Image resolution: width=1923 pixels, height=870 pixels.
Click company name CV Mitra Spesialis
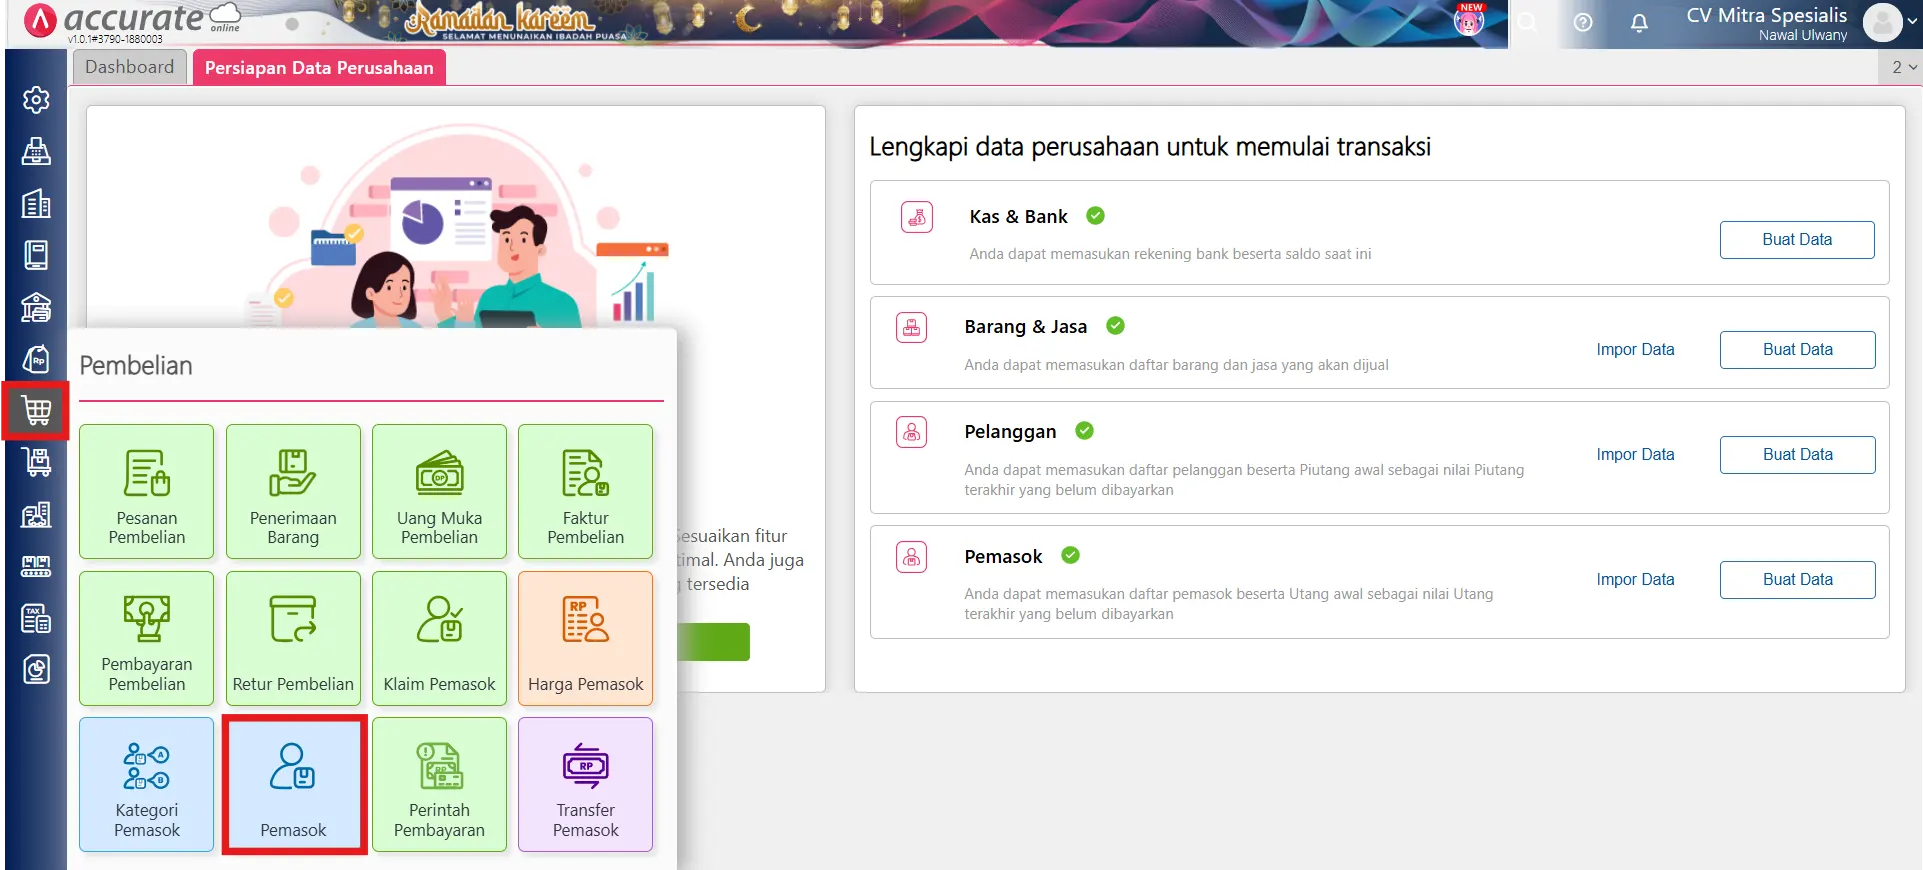(1766, 15)
